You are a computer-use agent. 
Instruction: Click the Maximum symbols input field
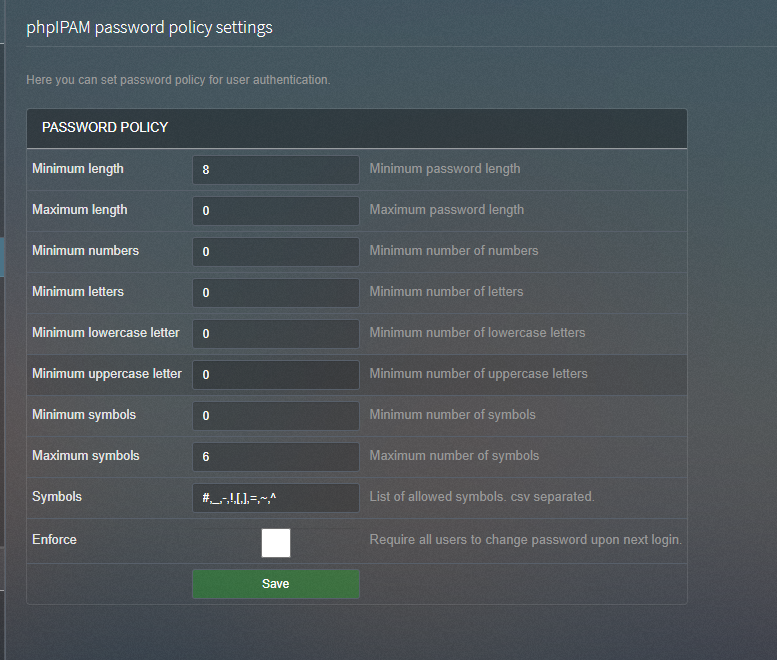click(x=276, y=457)
